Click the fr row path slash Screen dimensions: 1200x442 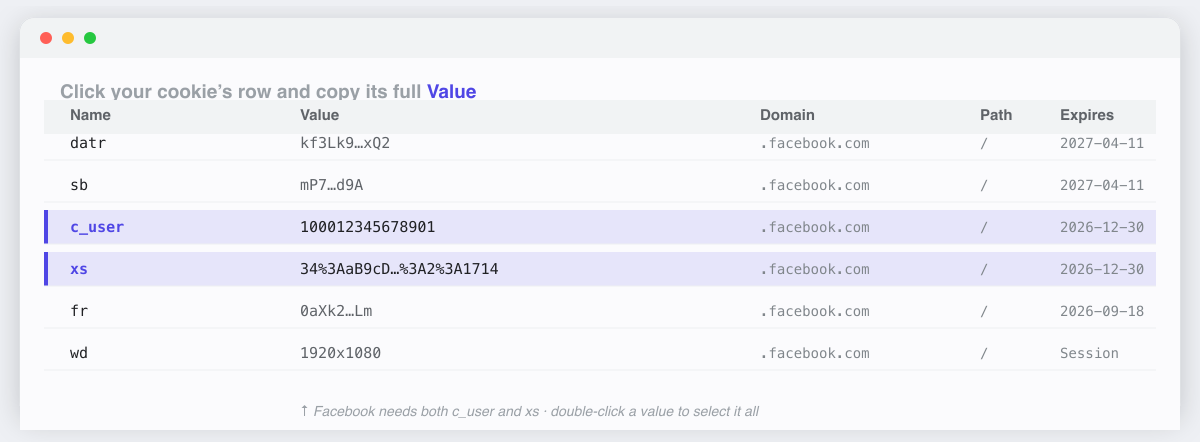pos(984,311)
